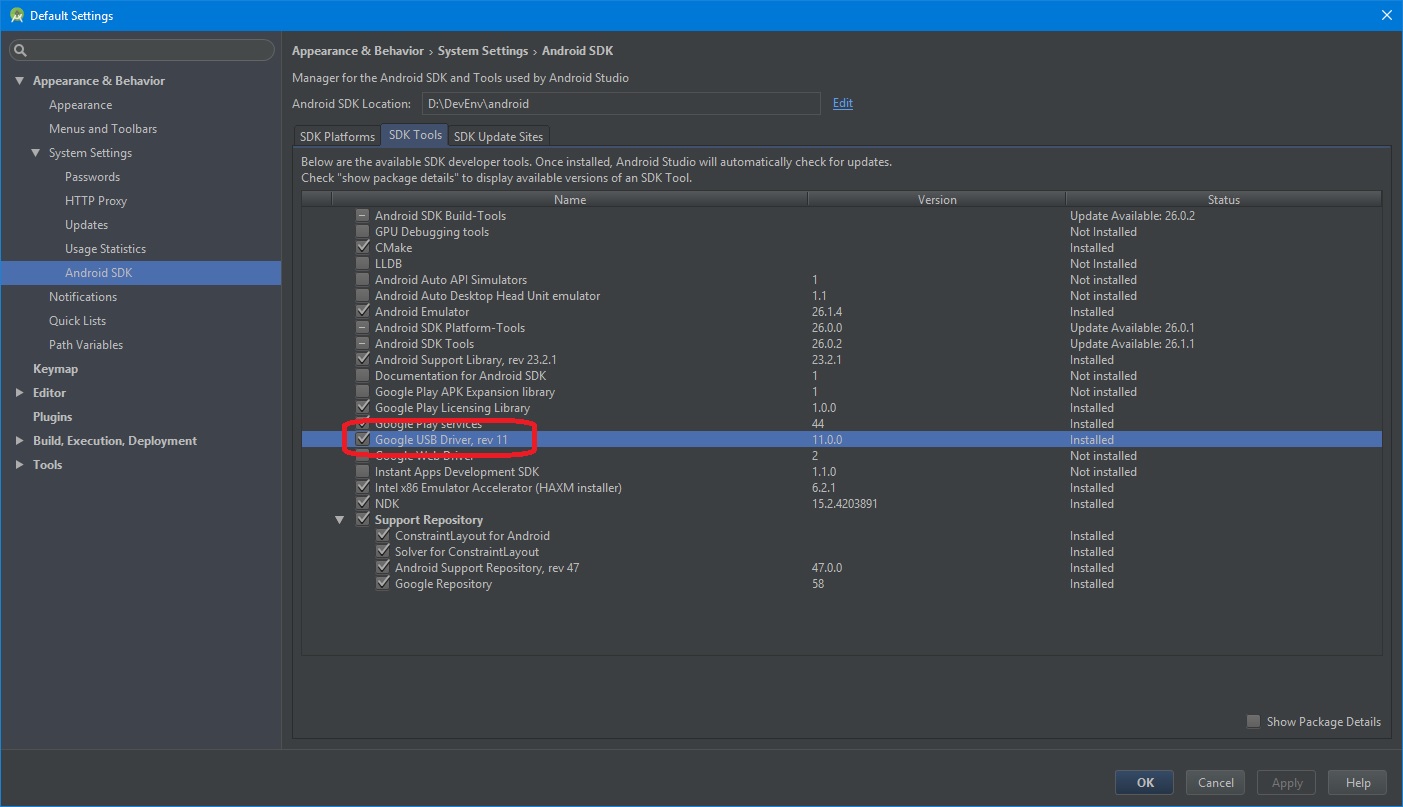This screenshot has height=807, width=1403.
Task: Open Passwords settings
Action: click(x=92, y=177)
